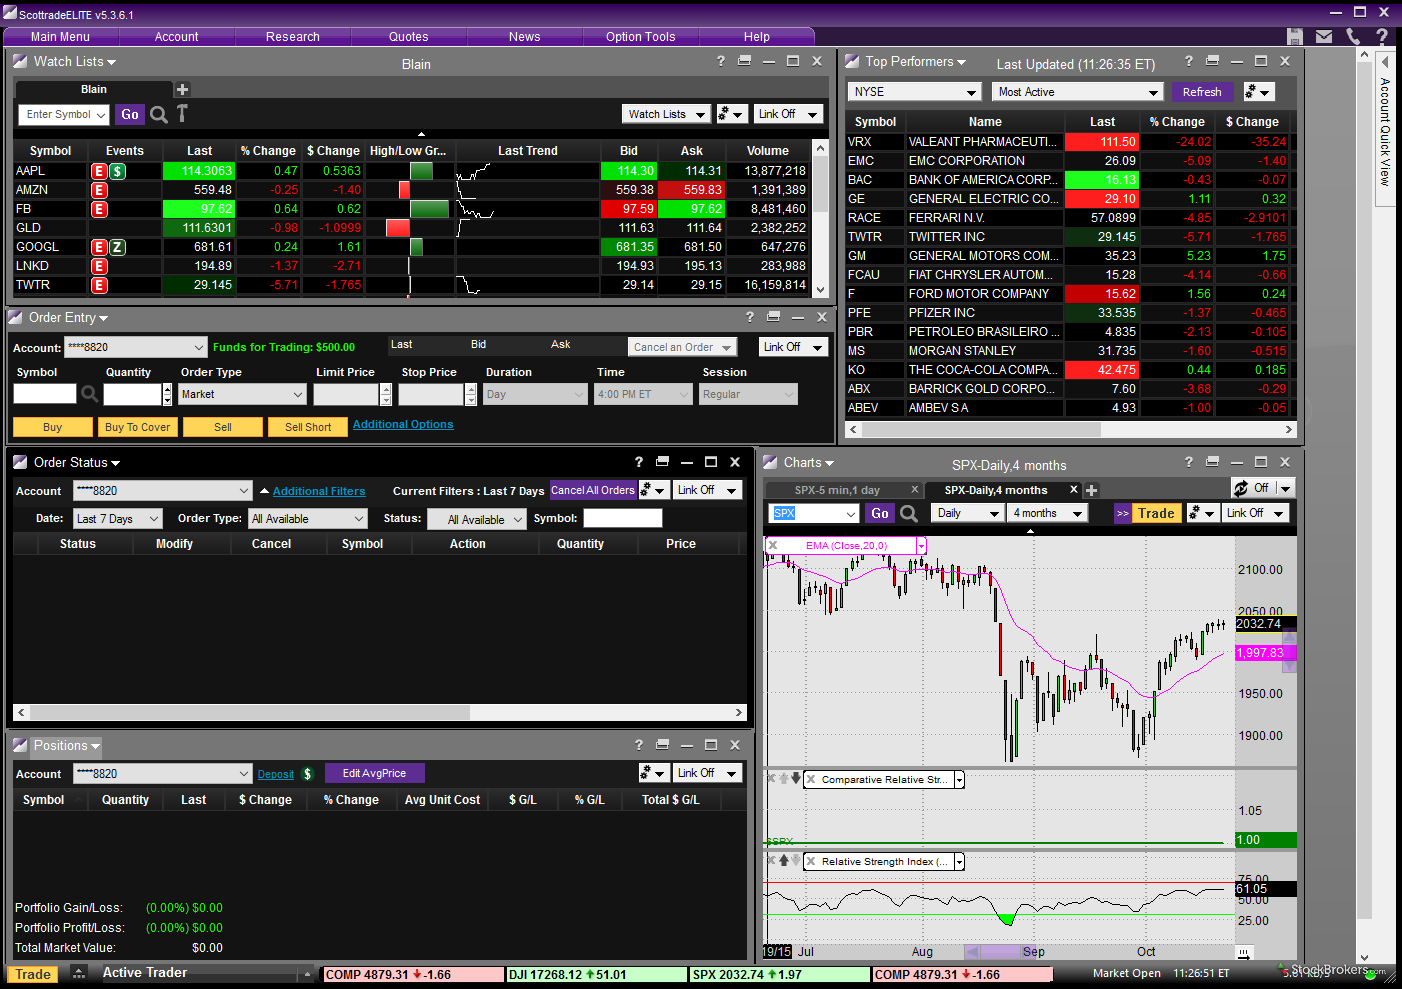Switch to the SPX-5 min,1 day chart tab
This screenshot has height=989, width=1402.
tap(837, 490)
